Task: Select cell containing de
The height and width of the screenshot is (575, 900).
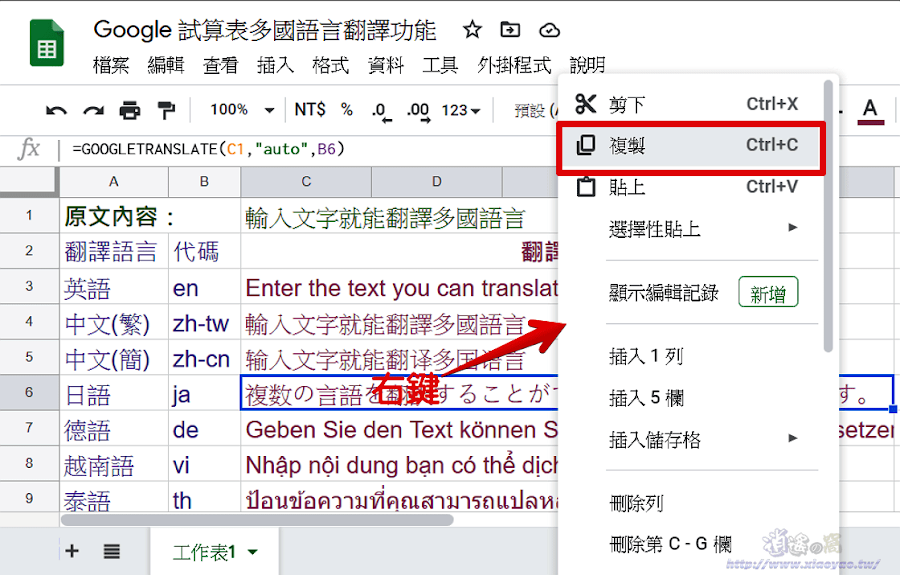Action: click(x=204, y=429)
